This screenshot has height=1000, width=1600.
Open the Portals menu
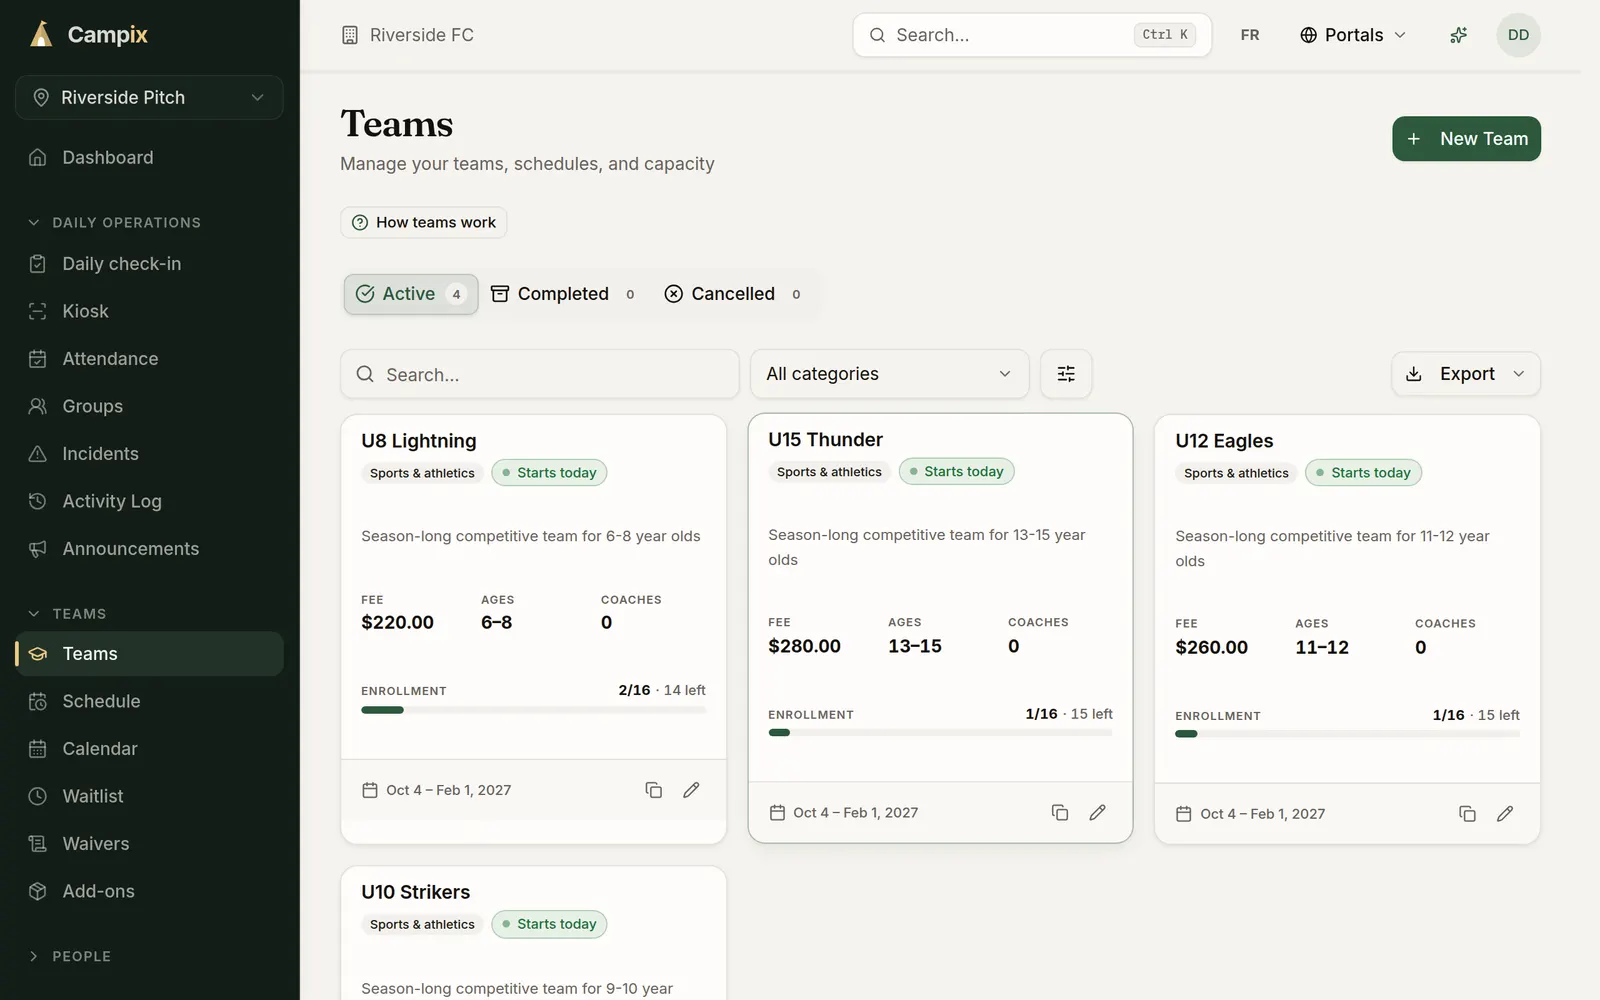point(1353,35)
